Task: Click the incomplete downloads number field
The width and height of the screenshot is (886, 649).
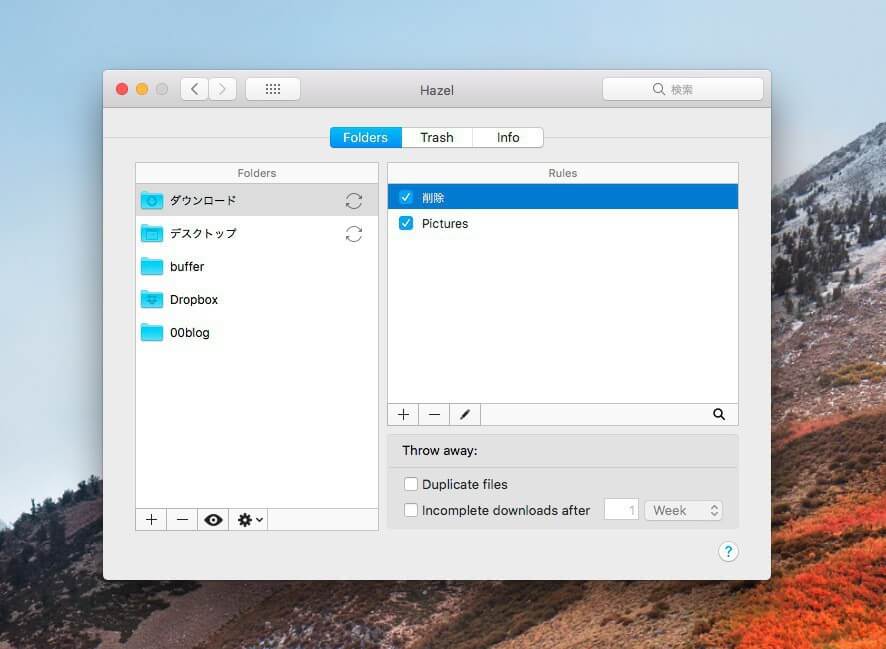Action: (x=621, y=510)
